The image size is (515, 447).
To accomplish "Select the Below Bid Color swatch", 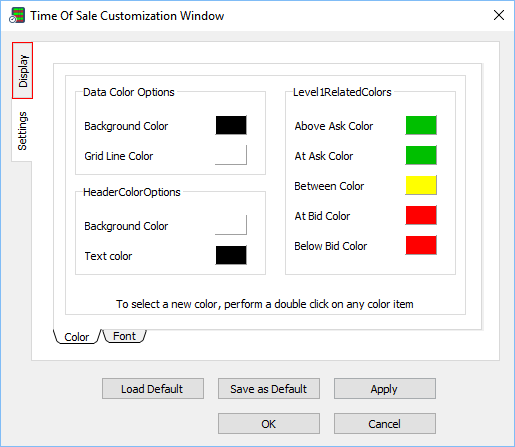I will 421,245.
